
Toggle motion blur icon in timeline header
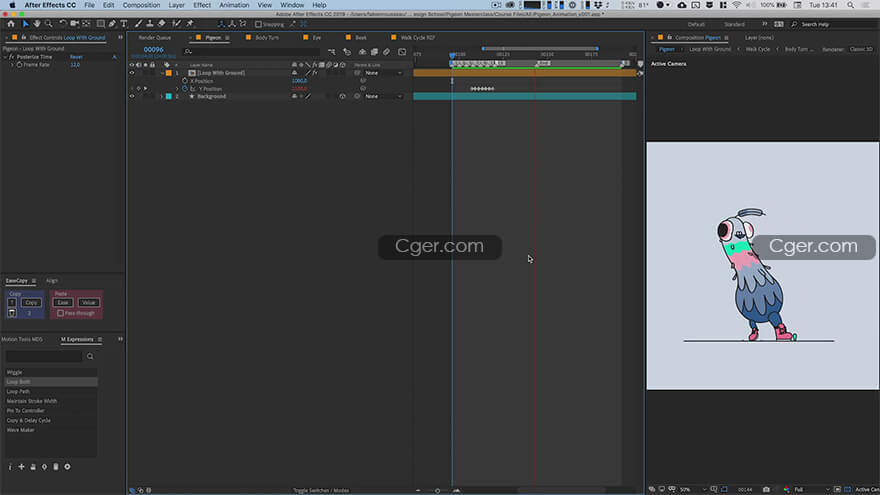[387, 52]
